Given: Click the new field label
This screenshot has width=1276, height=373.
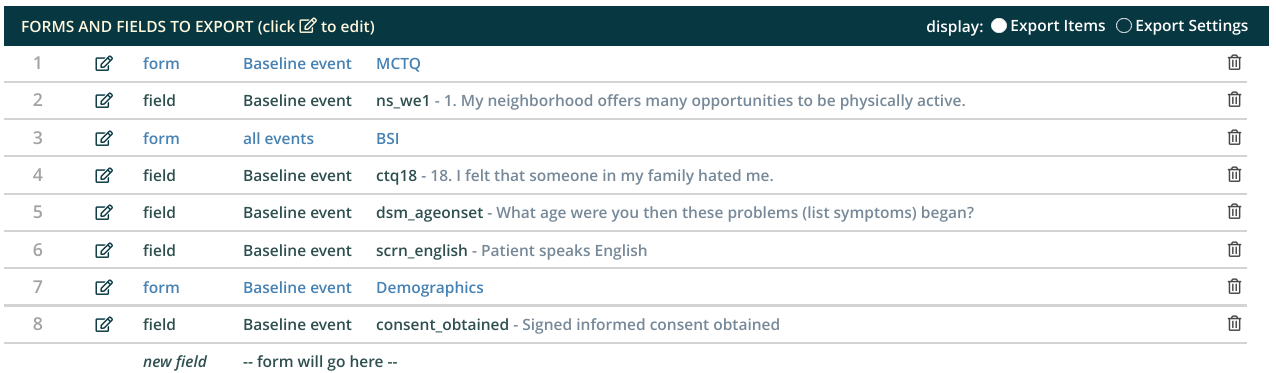Looking at the screenshot, I should pyautogui.click(x=175, y=361).
